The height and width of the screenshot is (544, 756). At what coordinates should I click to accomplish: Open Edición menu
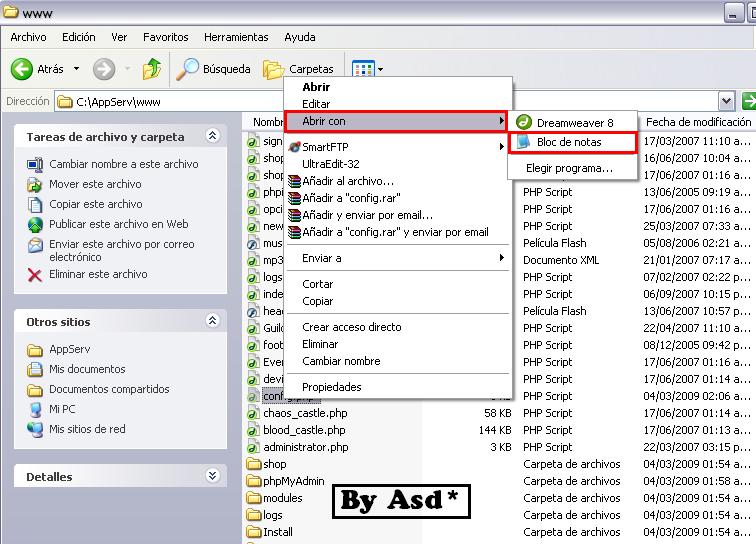79,37
